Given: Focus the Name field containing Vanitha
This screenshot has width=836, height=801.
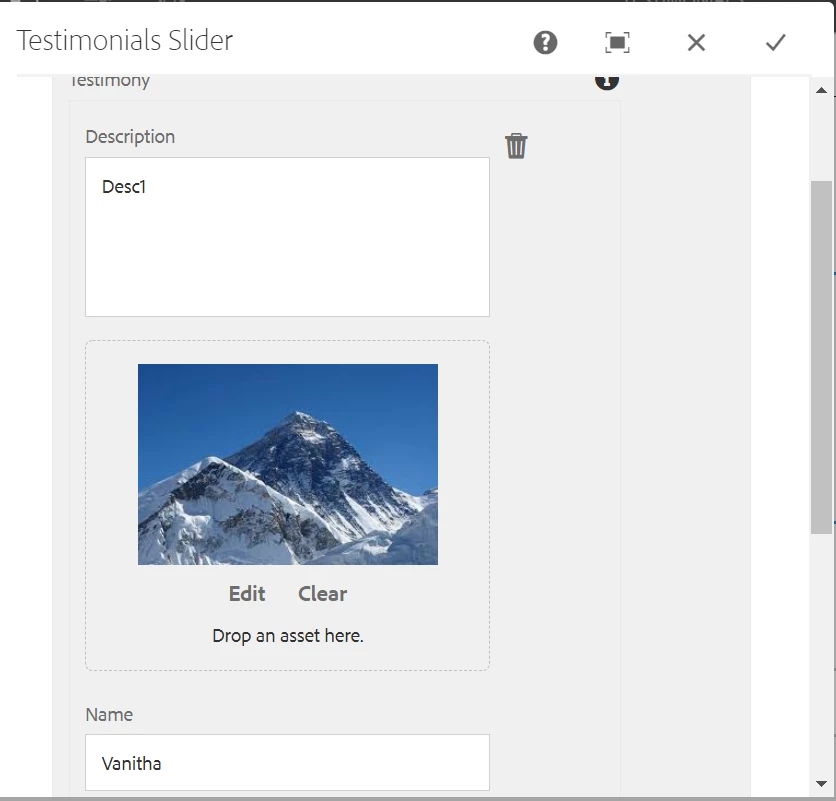Looking at the screenshot, I should (287, 763).
